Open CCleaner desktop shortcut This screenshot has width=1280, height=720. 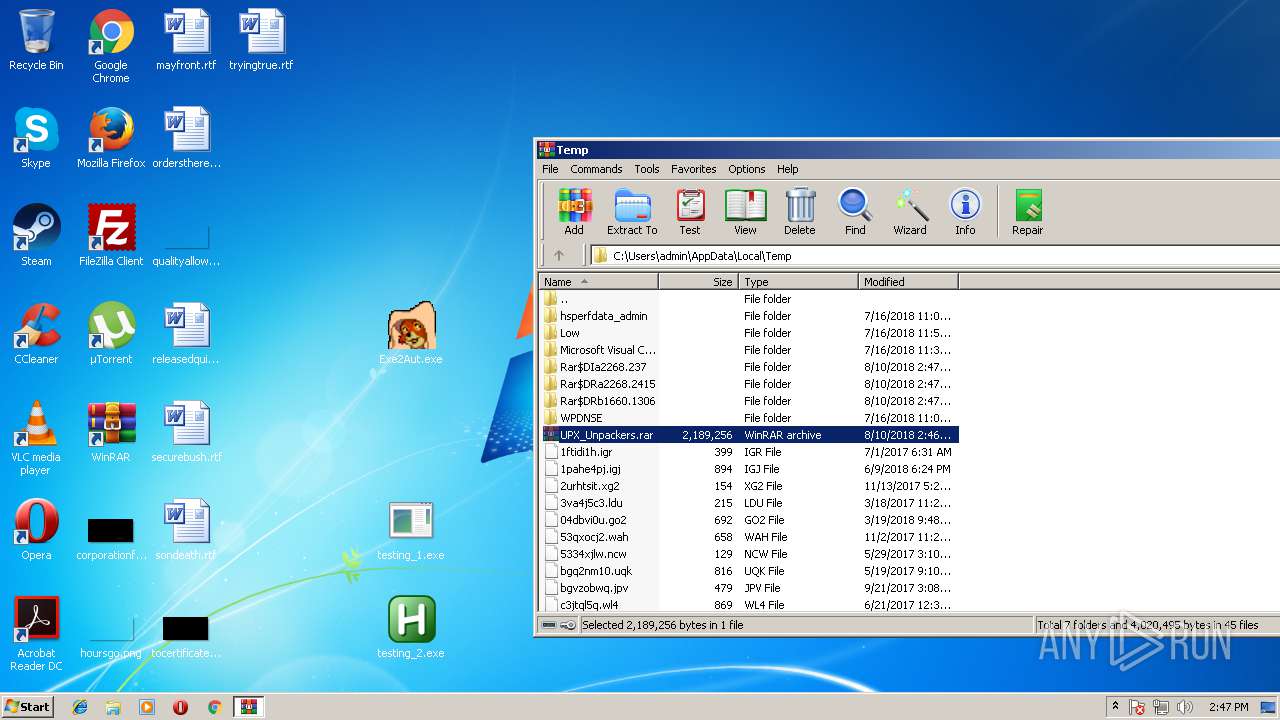click(x=36, y=334)
